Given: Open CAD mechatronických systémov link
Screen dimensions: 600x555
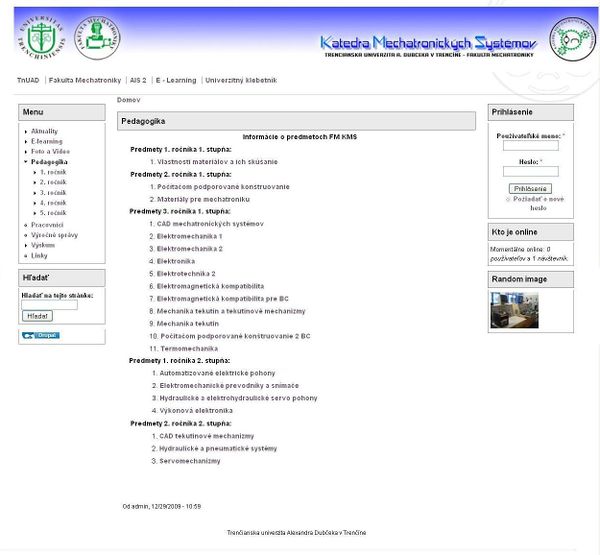Looking at the screenshot, I should click(210, 224).
